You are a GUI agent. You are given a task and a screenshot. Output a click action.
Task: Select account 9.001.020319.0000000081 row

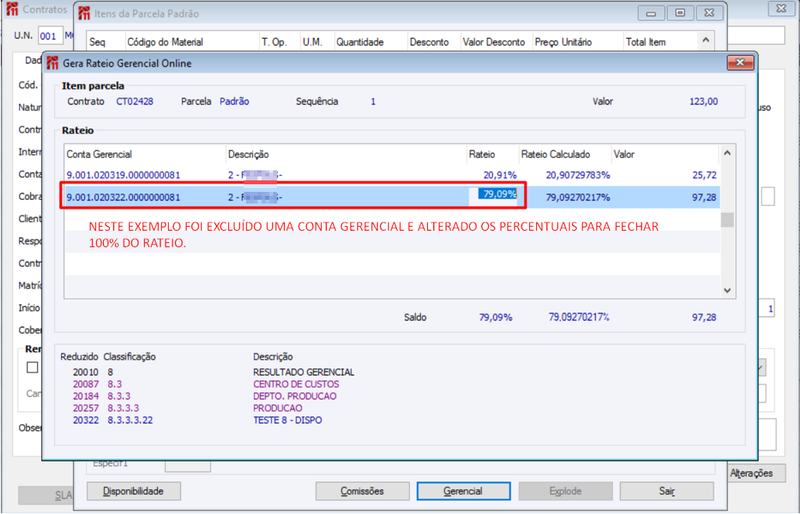[x=392, y=175]
